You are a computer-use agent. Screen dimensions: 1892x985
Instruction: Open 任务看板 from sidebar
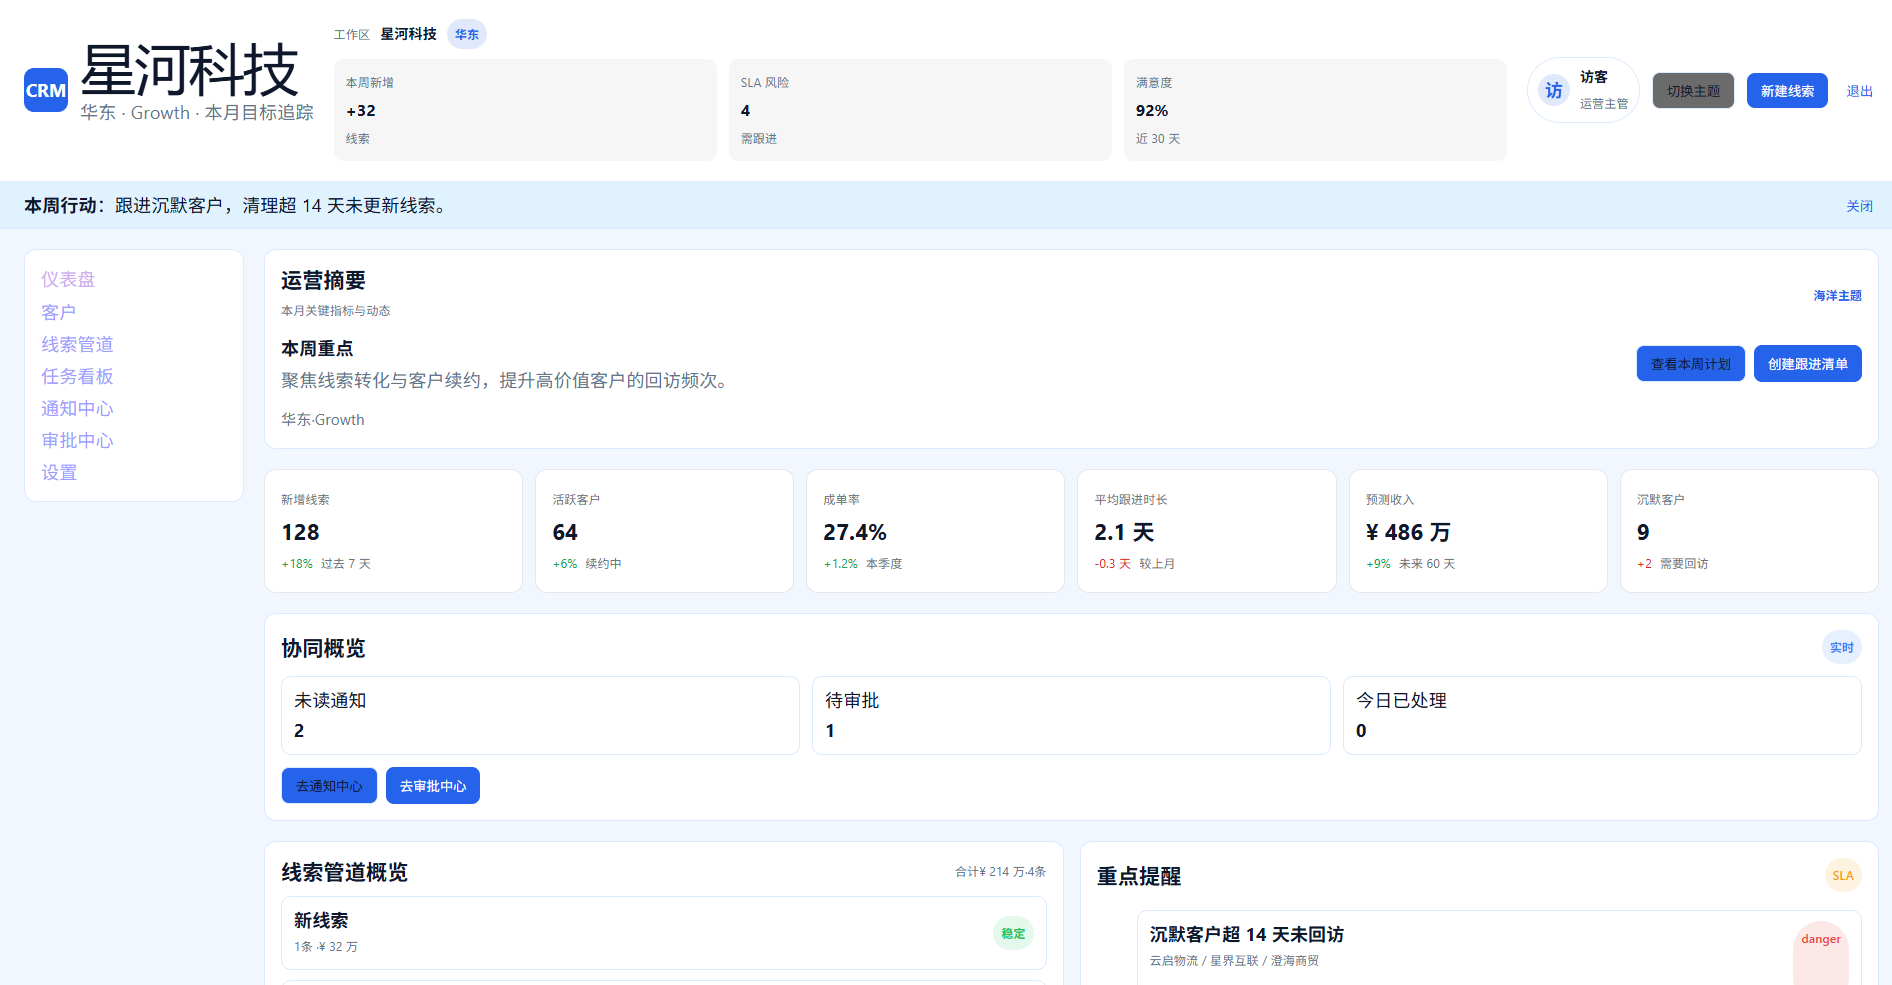(77, 376)
